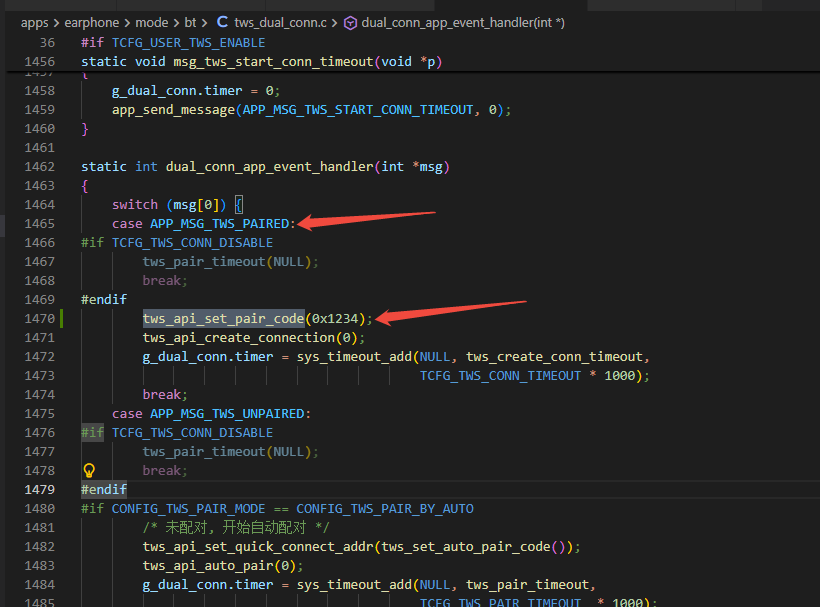Viewport: 820px width, 607px height.
Task: Click tws_pair_timeout on line 1484
Action: (x=527, y=585)
